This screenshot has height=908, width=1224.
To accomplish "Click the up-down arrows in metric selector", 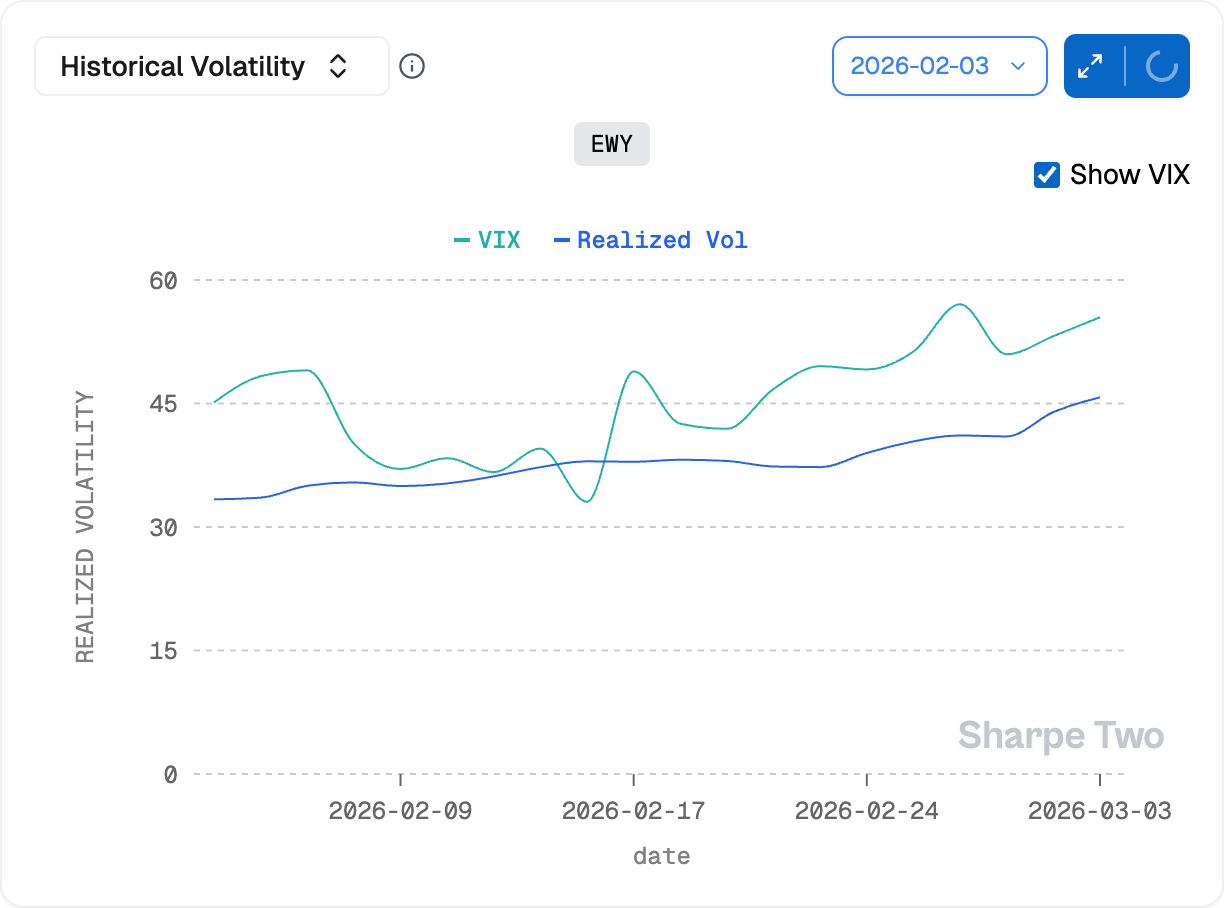I will (339, 66).
